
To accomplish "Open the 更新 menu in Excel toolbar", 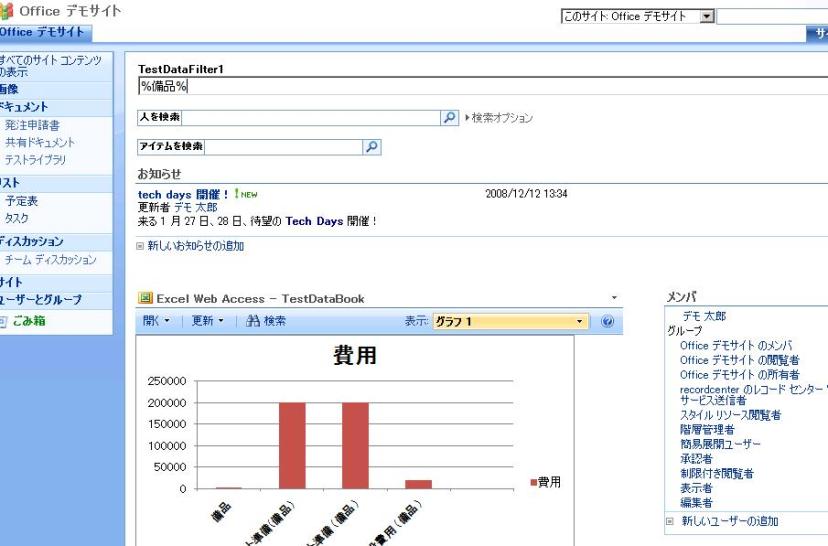I will coord(208,321).
